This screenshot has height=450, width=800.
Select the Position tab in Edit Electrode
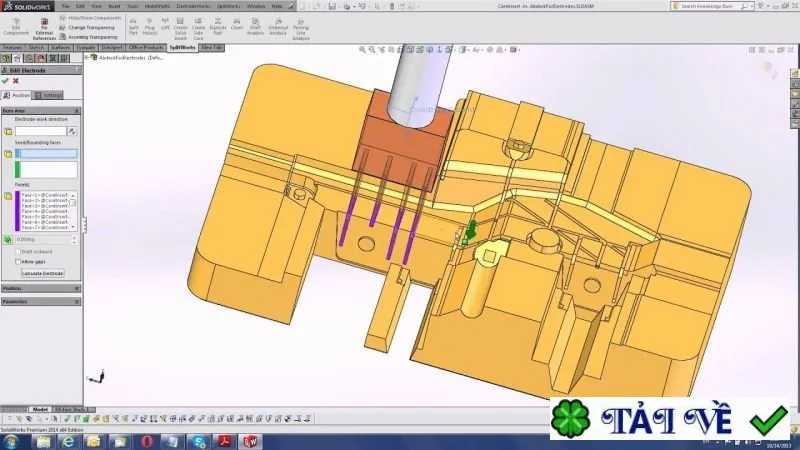[17, 95]
